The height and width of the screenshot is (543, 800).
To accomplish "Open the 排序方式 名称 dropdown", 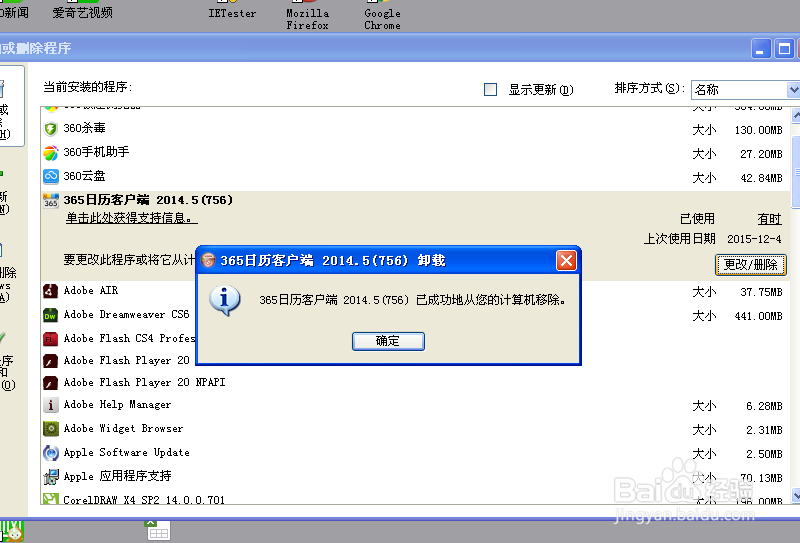I will [x=793, y=90].
